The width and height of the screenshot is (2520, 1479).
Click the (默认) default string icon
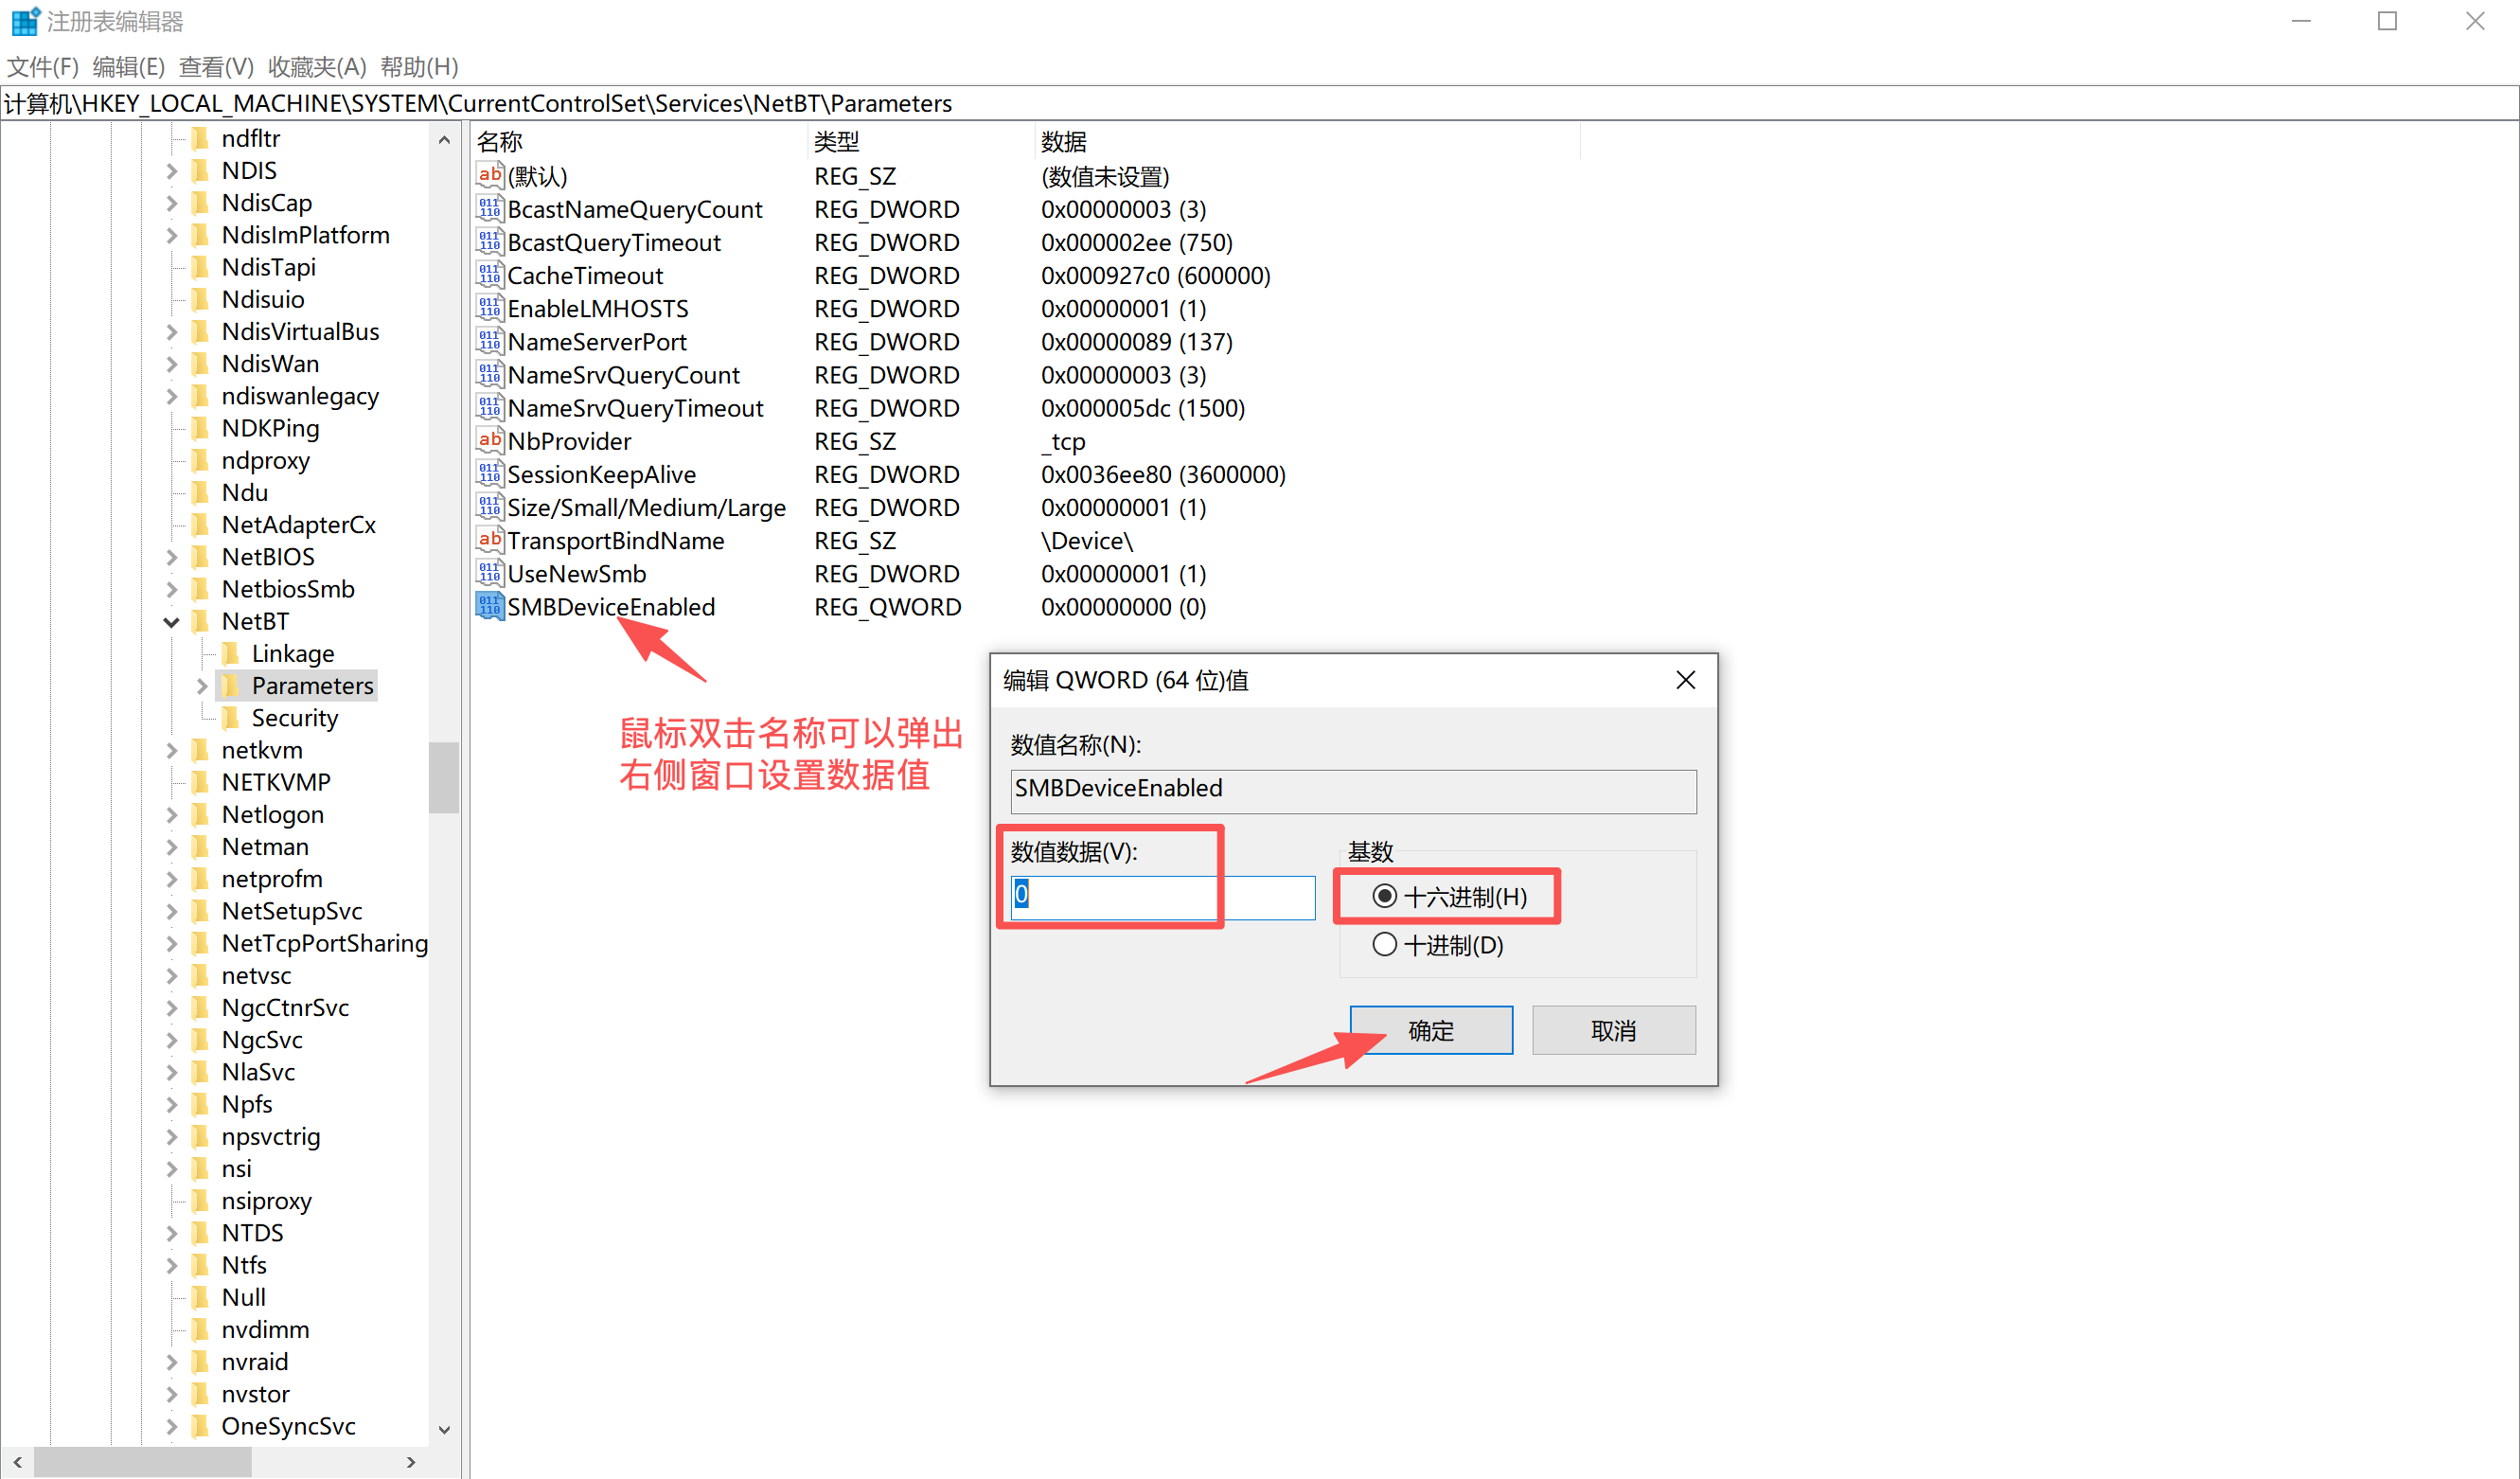coord(489,176)
